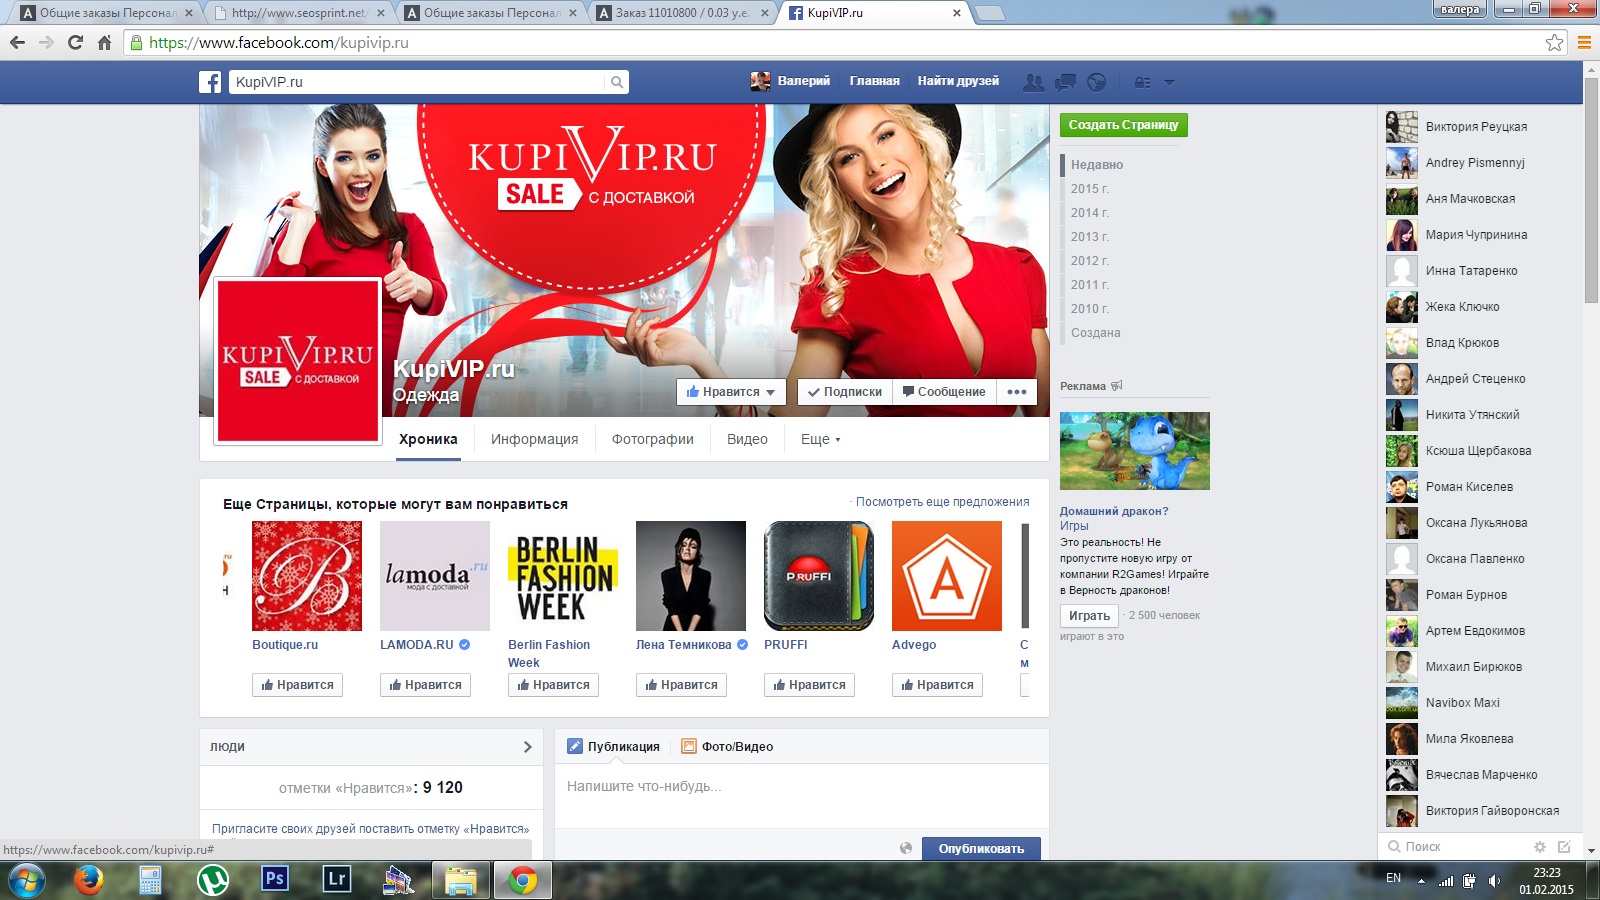This screenshot has height=900, width=1600.
Task: Like the Berlin Fashion Week page
Action: point(553,685)
